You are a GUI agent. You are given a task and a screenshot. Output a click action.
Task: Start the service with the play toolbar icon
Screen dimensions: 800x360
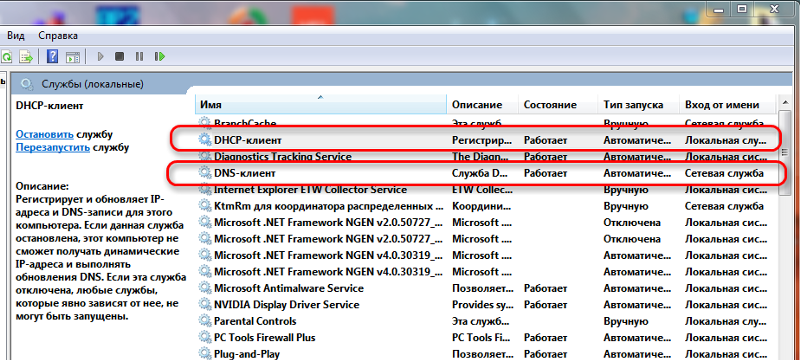coord(101,57)
